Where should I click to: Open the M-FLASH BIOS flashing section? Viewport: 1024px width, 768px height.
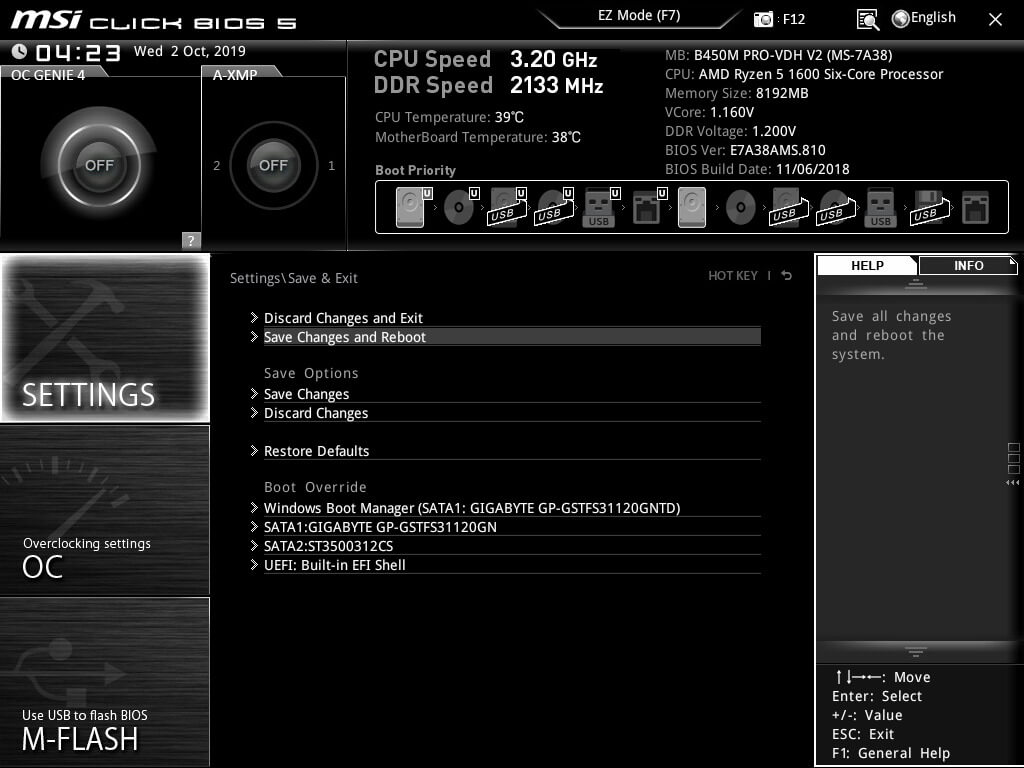pyautogui.click(x=105, y=682)
